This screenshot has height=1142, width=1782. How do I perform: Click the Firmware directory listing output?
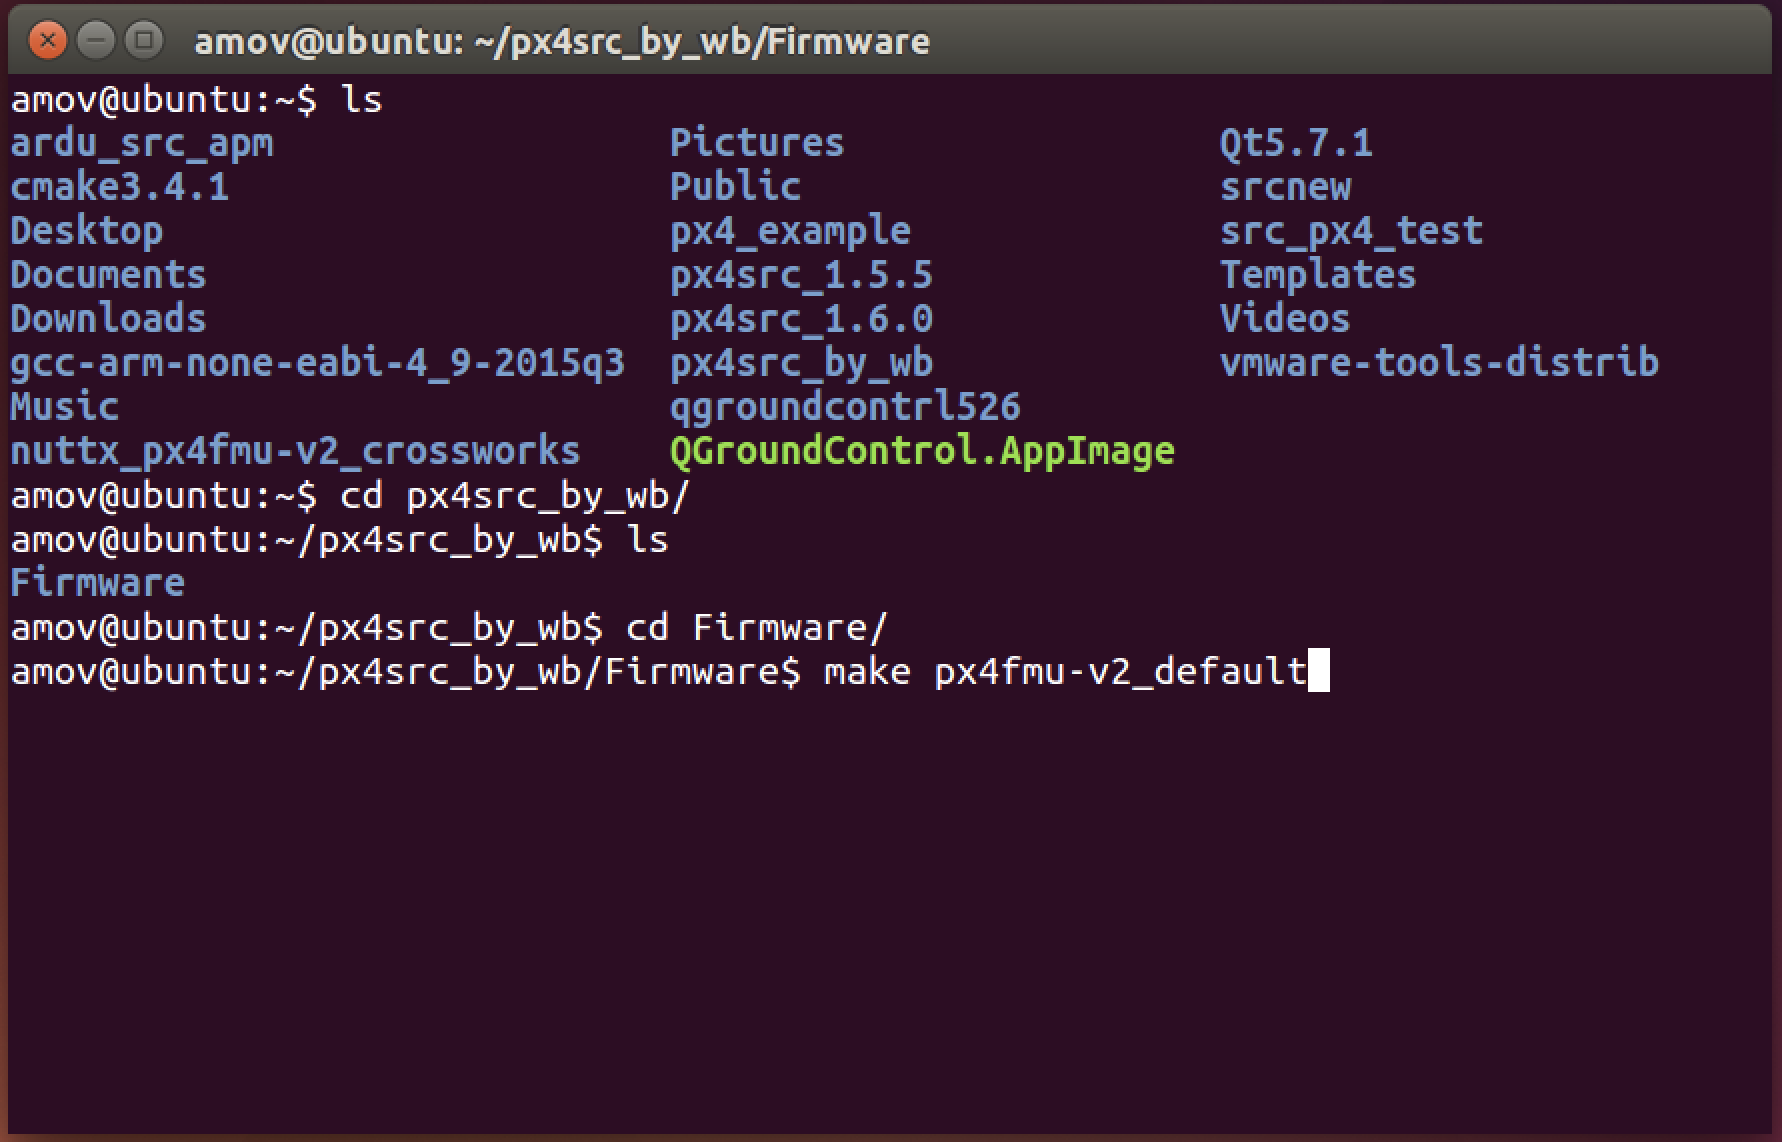tap(98, 583)
